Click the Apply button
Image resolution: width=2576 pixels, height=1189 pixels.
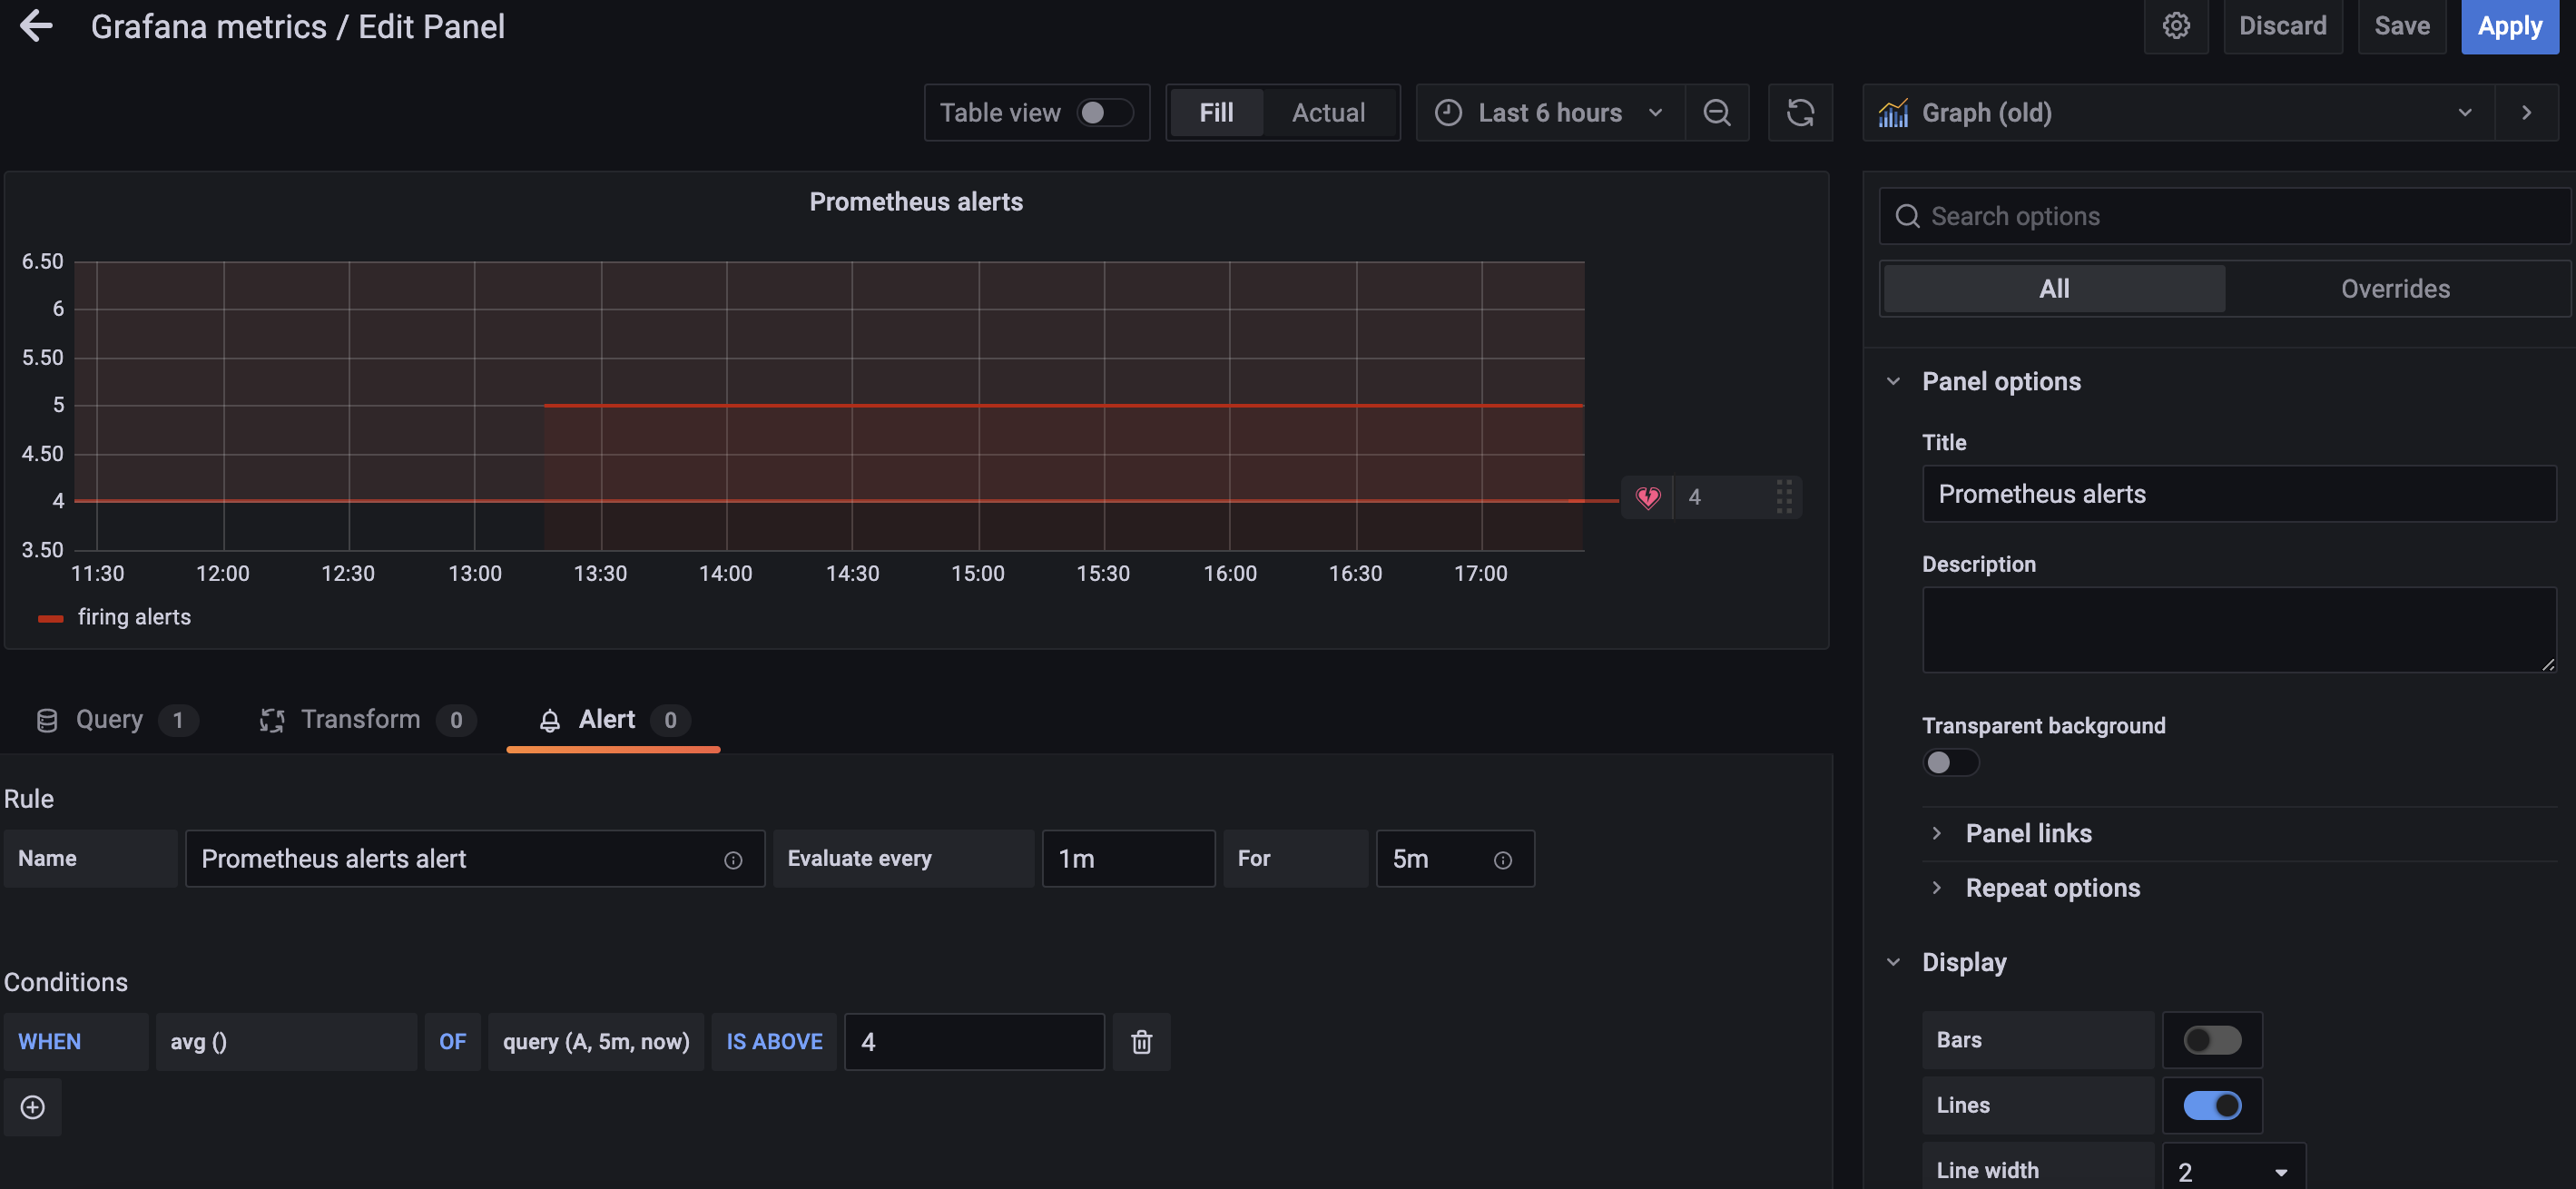(2508, 26)
